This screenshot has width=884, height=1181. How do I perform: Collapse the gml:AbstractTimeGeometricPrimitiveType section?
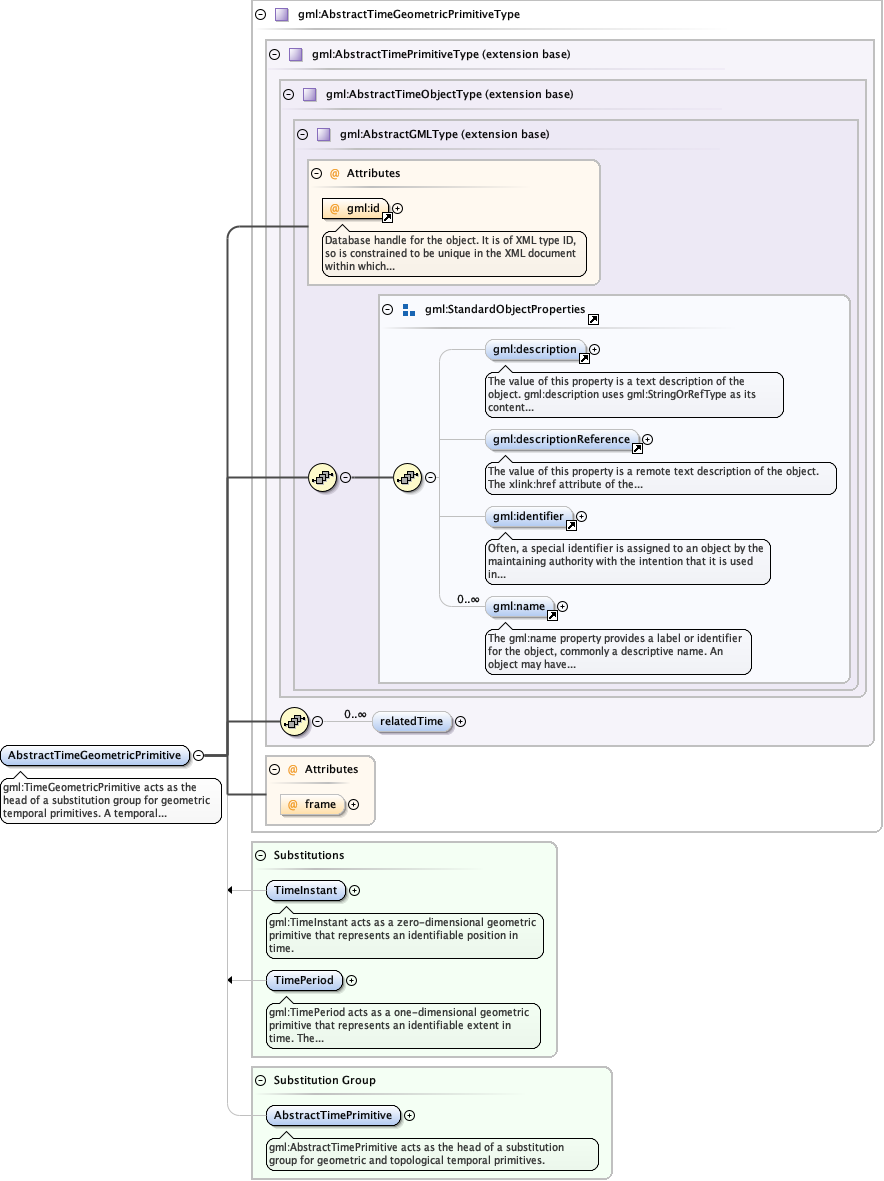(262, 15)
